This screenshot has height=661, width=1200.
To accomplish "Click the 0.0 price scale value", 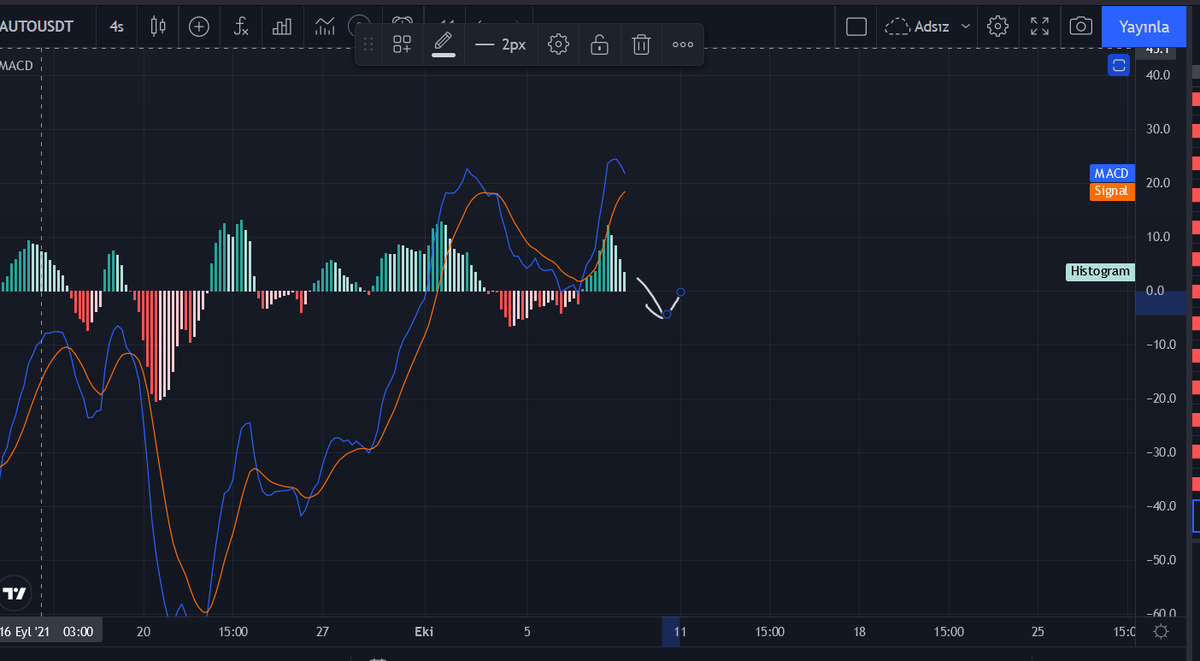I will (1155, 291).
